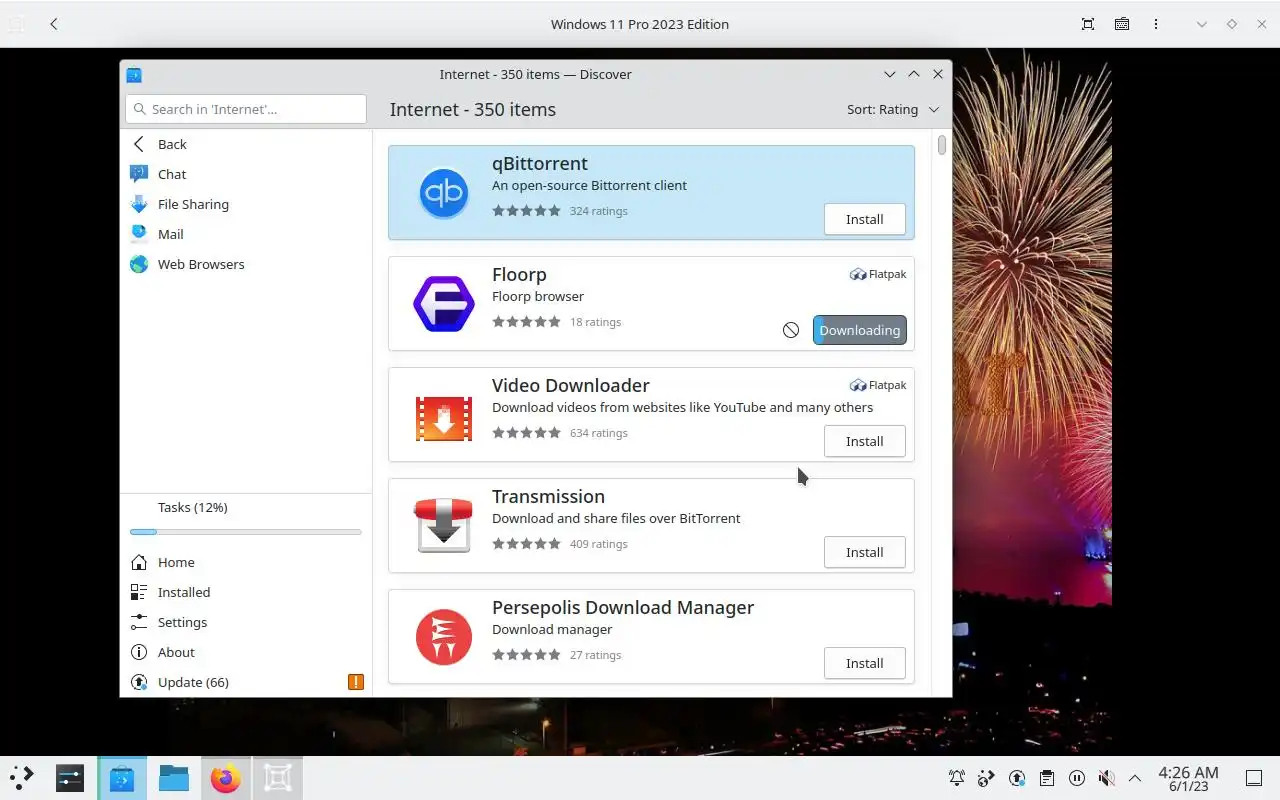The height and width of the screenshot is (800, 1280).
Task: Click the 409 ratings text for Transmission
Action: coord(598,544)
